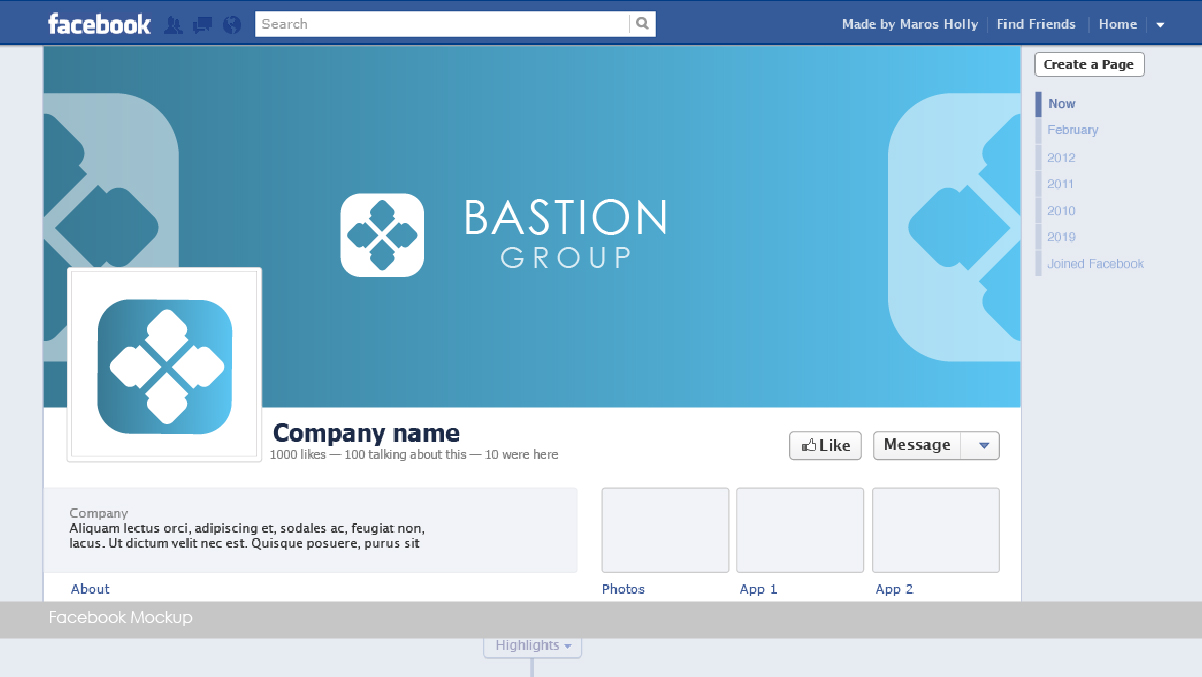
Task: Click the App 1 label link
Action: [758, 589]
